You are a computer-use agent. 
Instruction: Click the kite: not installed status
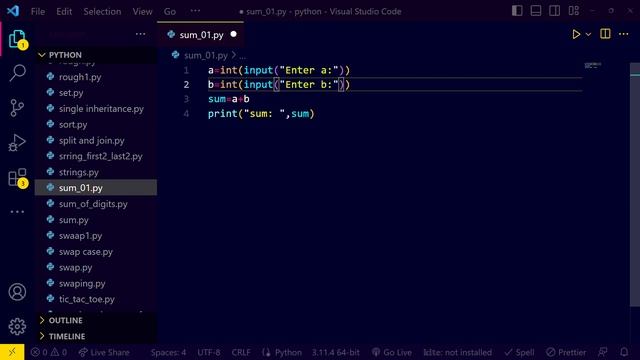(458, 352)
